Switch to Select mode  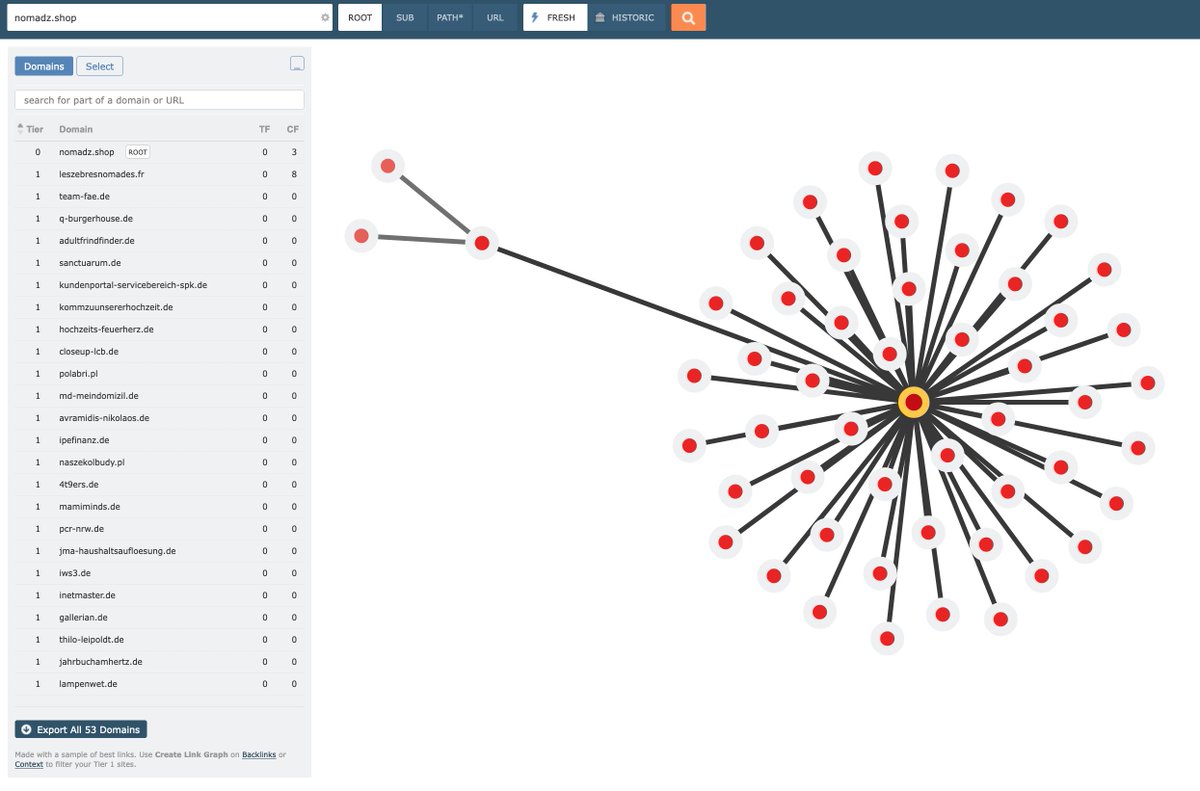click(x=99, y=65)
